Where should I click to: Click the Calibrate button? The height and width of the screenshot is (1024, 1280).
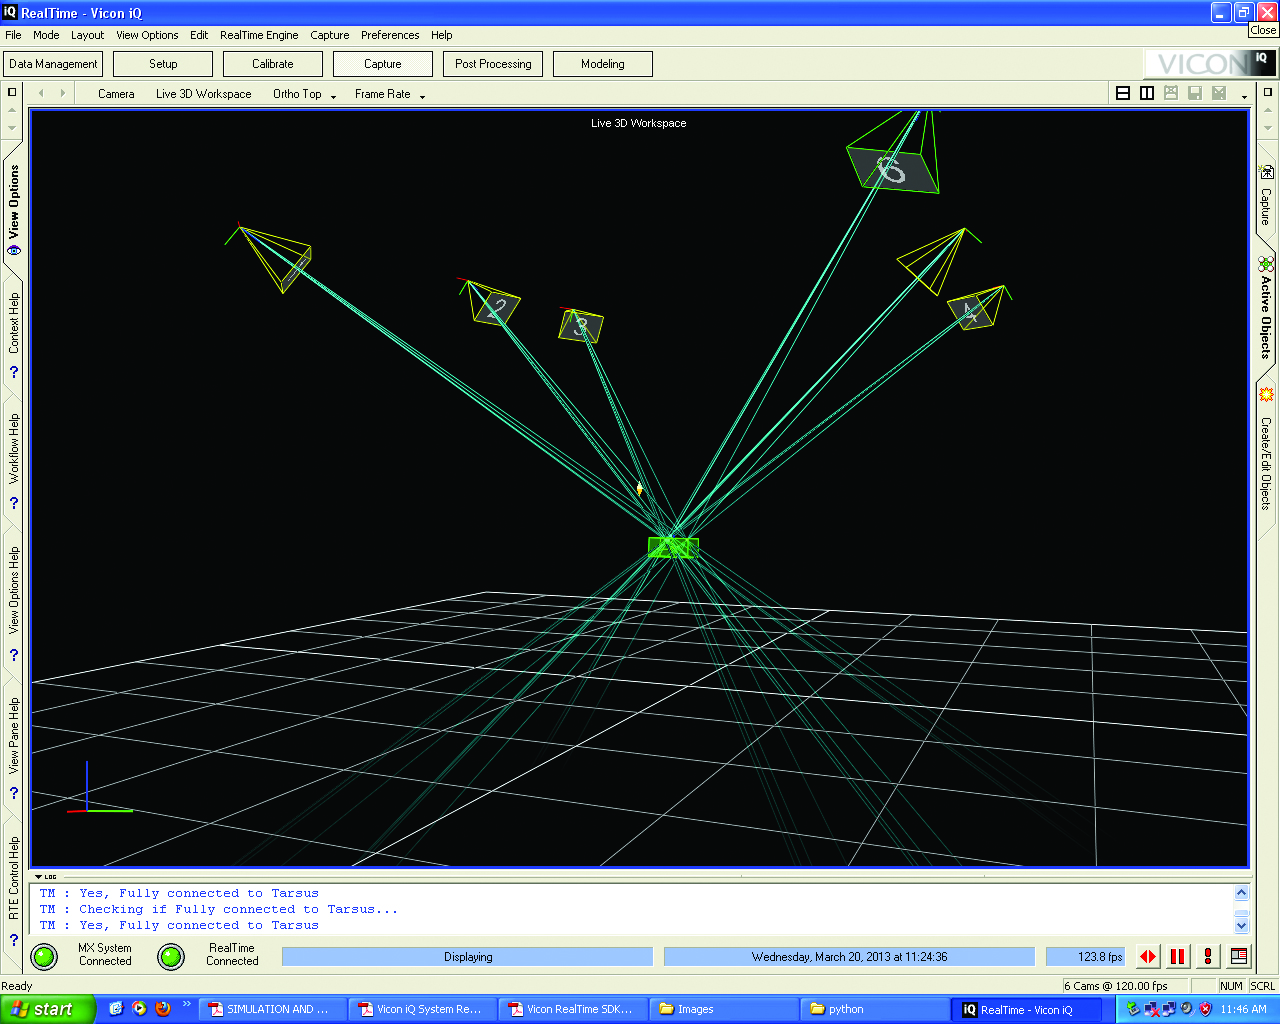click(x=272, y=64)
